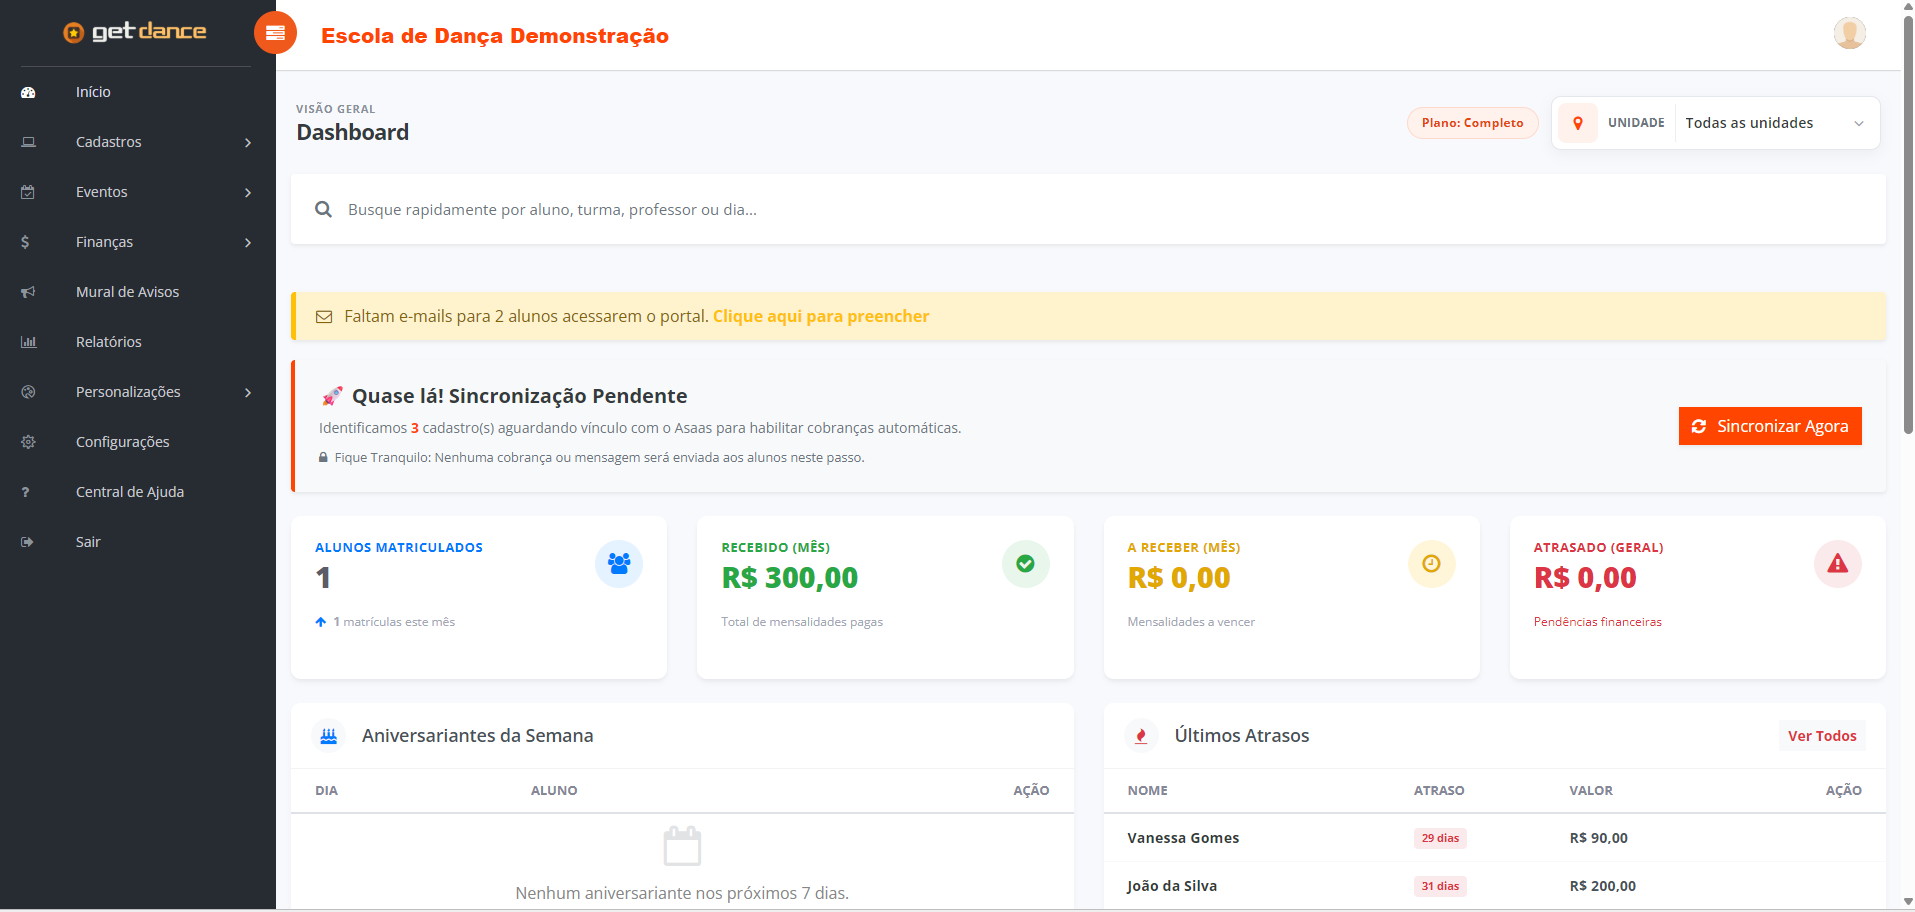
Task: Focus the quick search input field
Action: [x=1088, y=209]
